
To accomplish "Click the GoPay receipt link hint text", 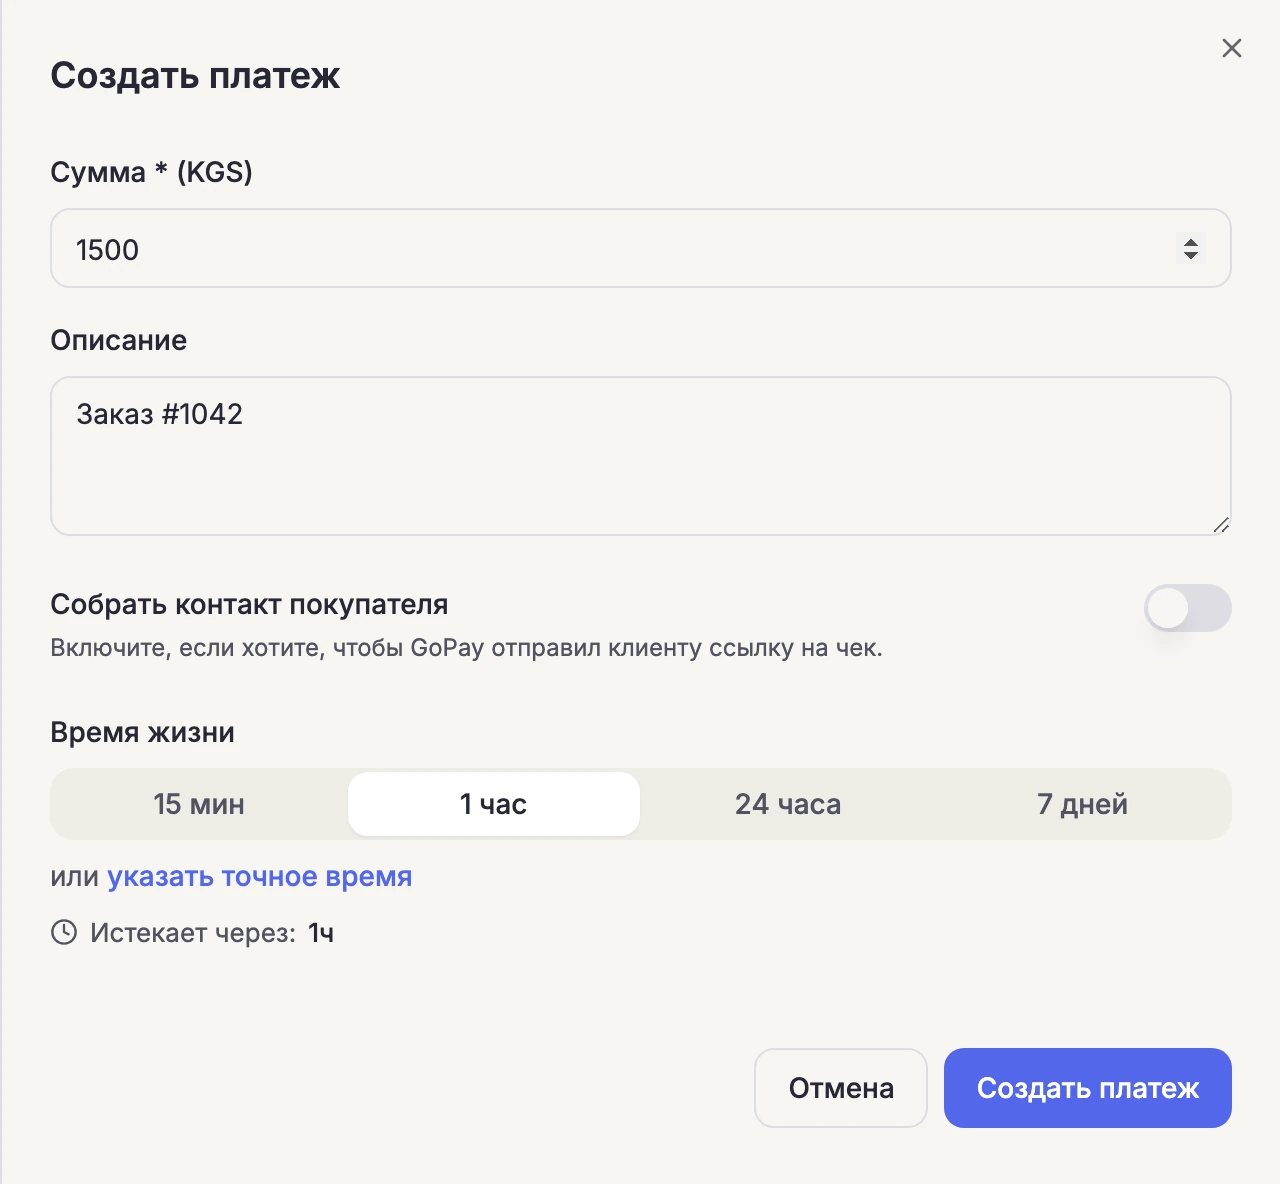I will (x=466, y=648).
